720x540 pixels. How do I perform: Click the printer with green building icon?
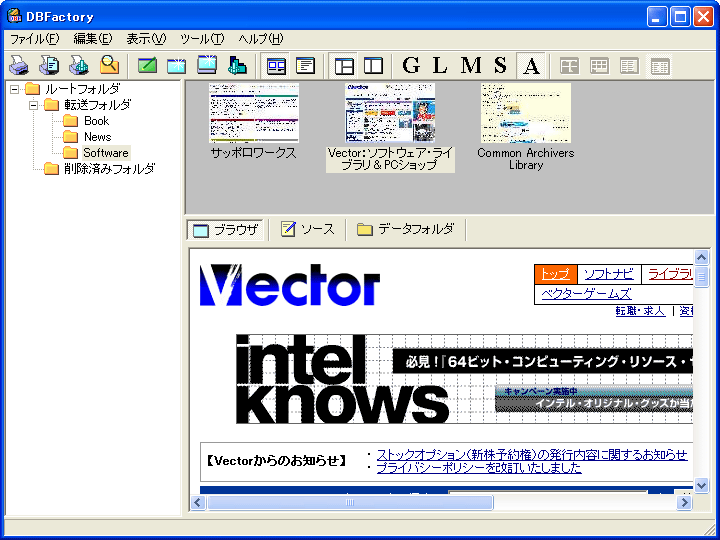coord(79,65)
